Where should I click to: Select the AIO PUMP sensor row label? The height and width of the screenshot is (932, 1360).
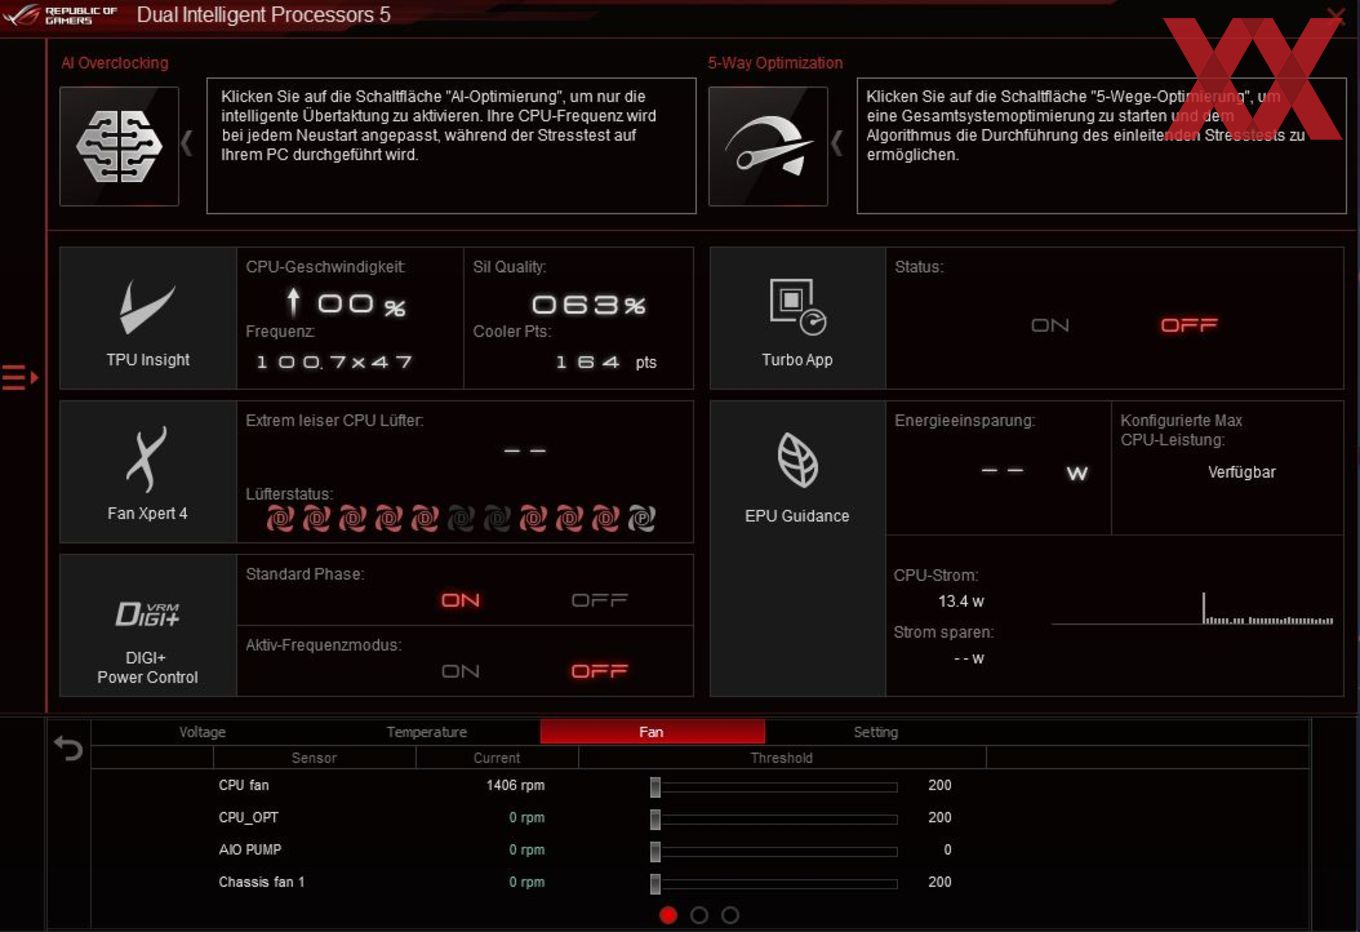(250, 849)
